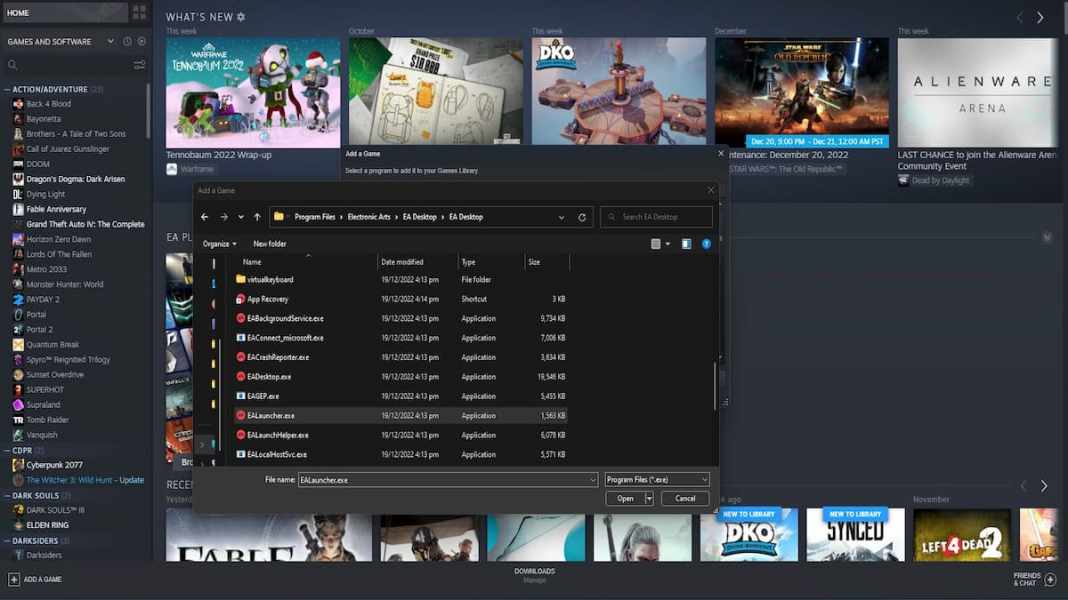Open the Program Files (*.exe) file type dropdown
Screen dimensions: 1068x600
coord(660,479)
